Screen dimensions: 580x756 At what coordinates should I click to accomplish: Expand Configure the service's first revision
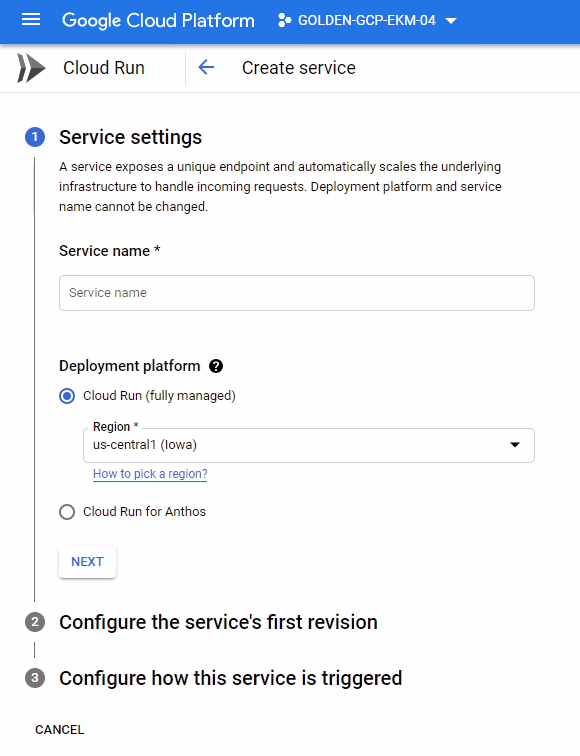coord(218,622)
